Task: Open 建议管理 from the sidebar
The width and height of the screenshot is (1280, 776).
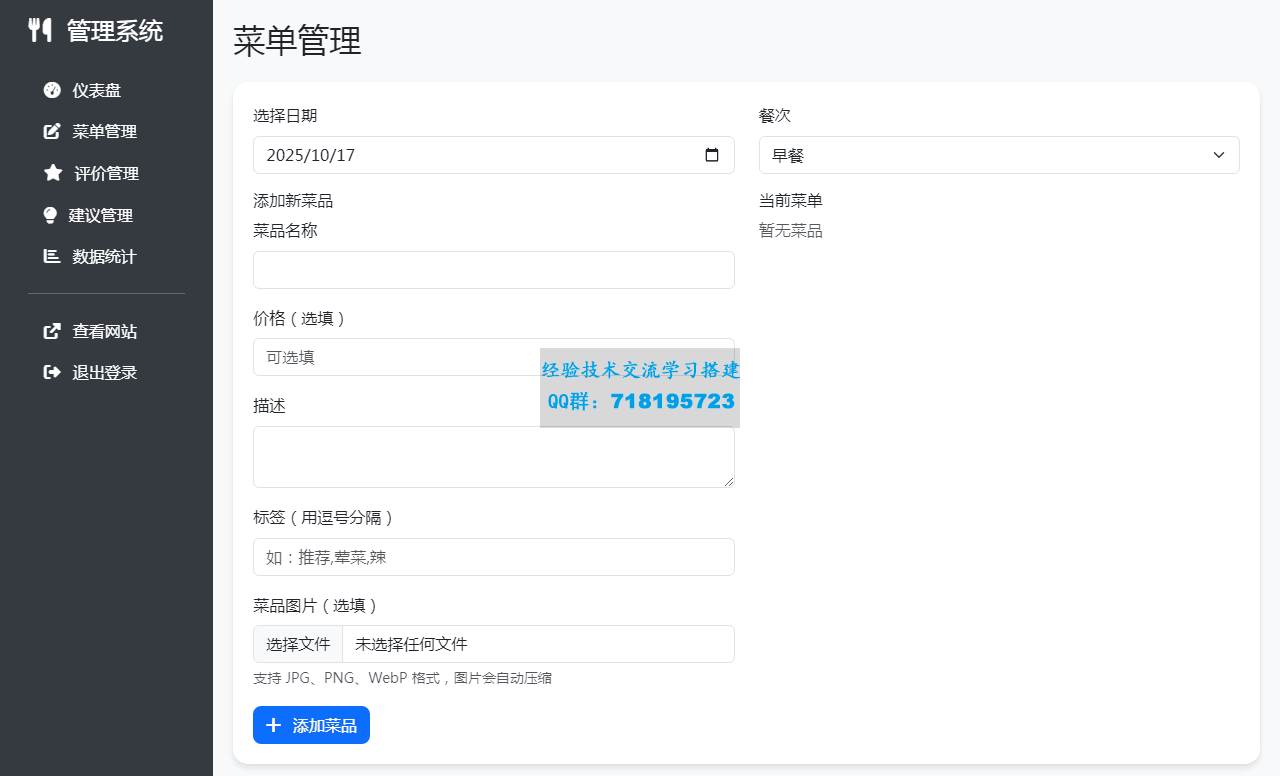Action: [100, 215]
